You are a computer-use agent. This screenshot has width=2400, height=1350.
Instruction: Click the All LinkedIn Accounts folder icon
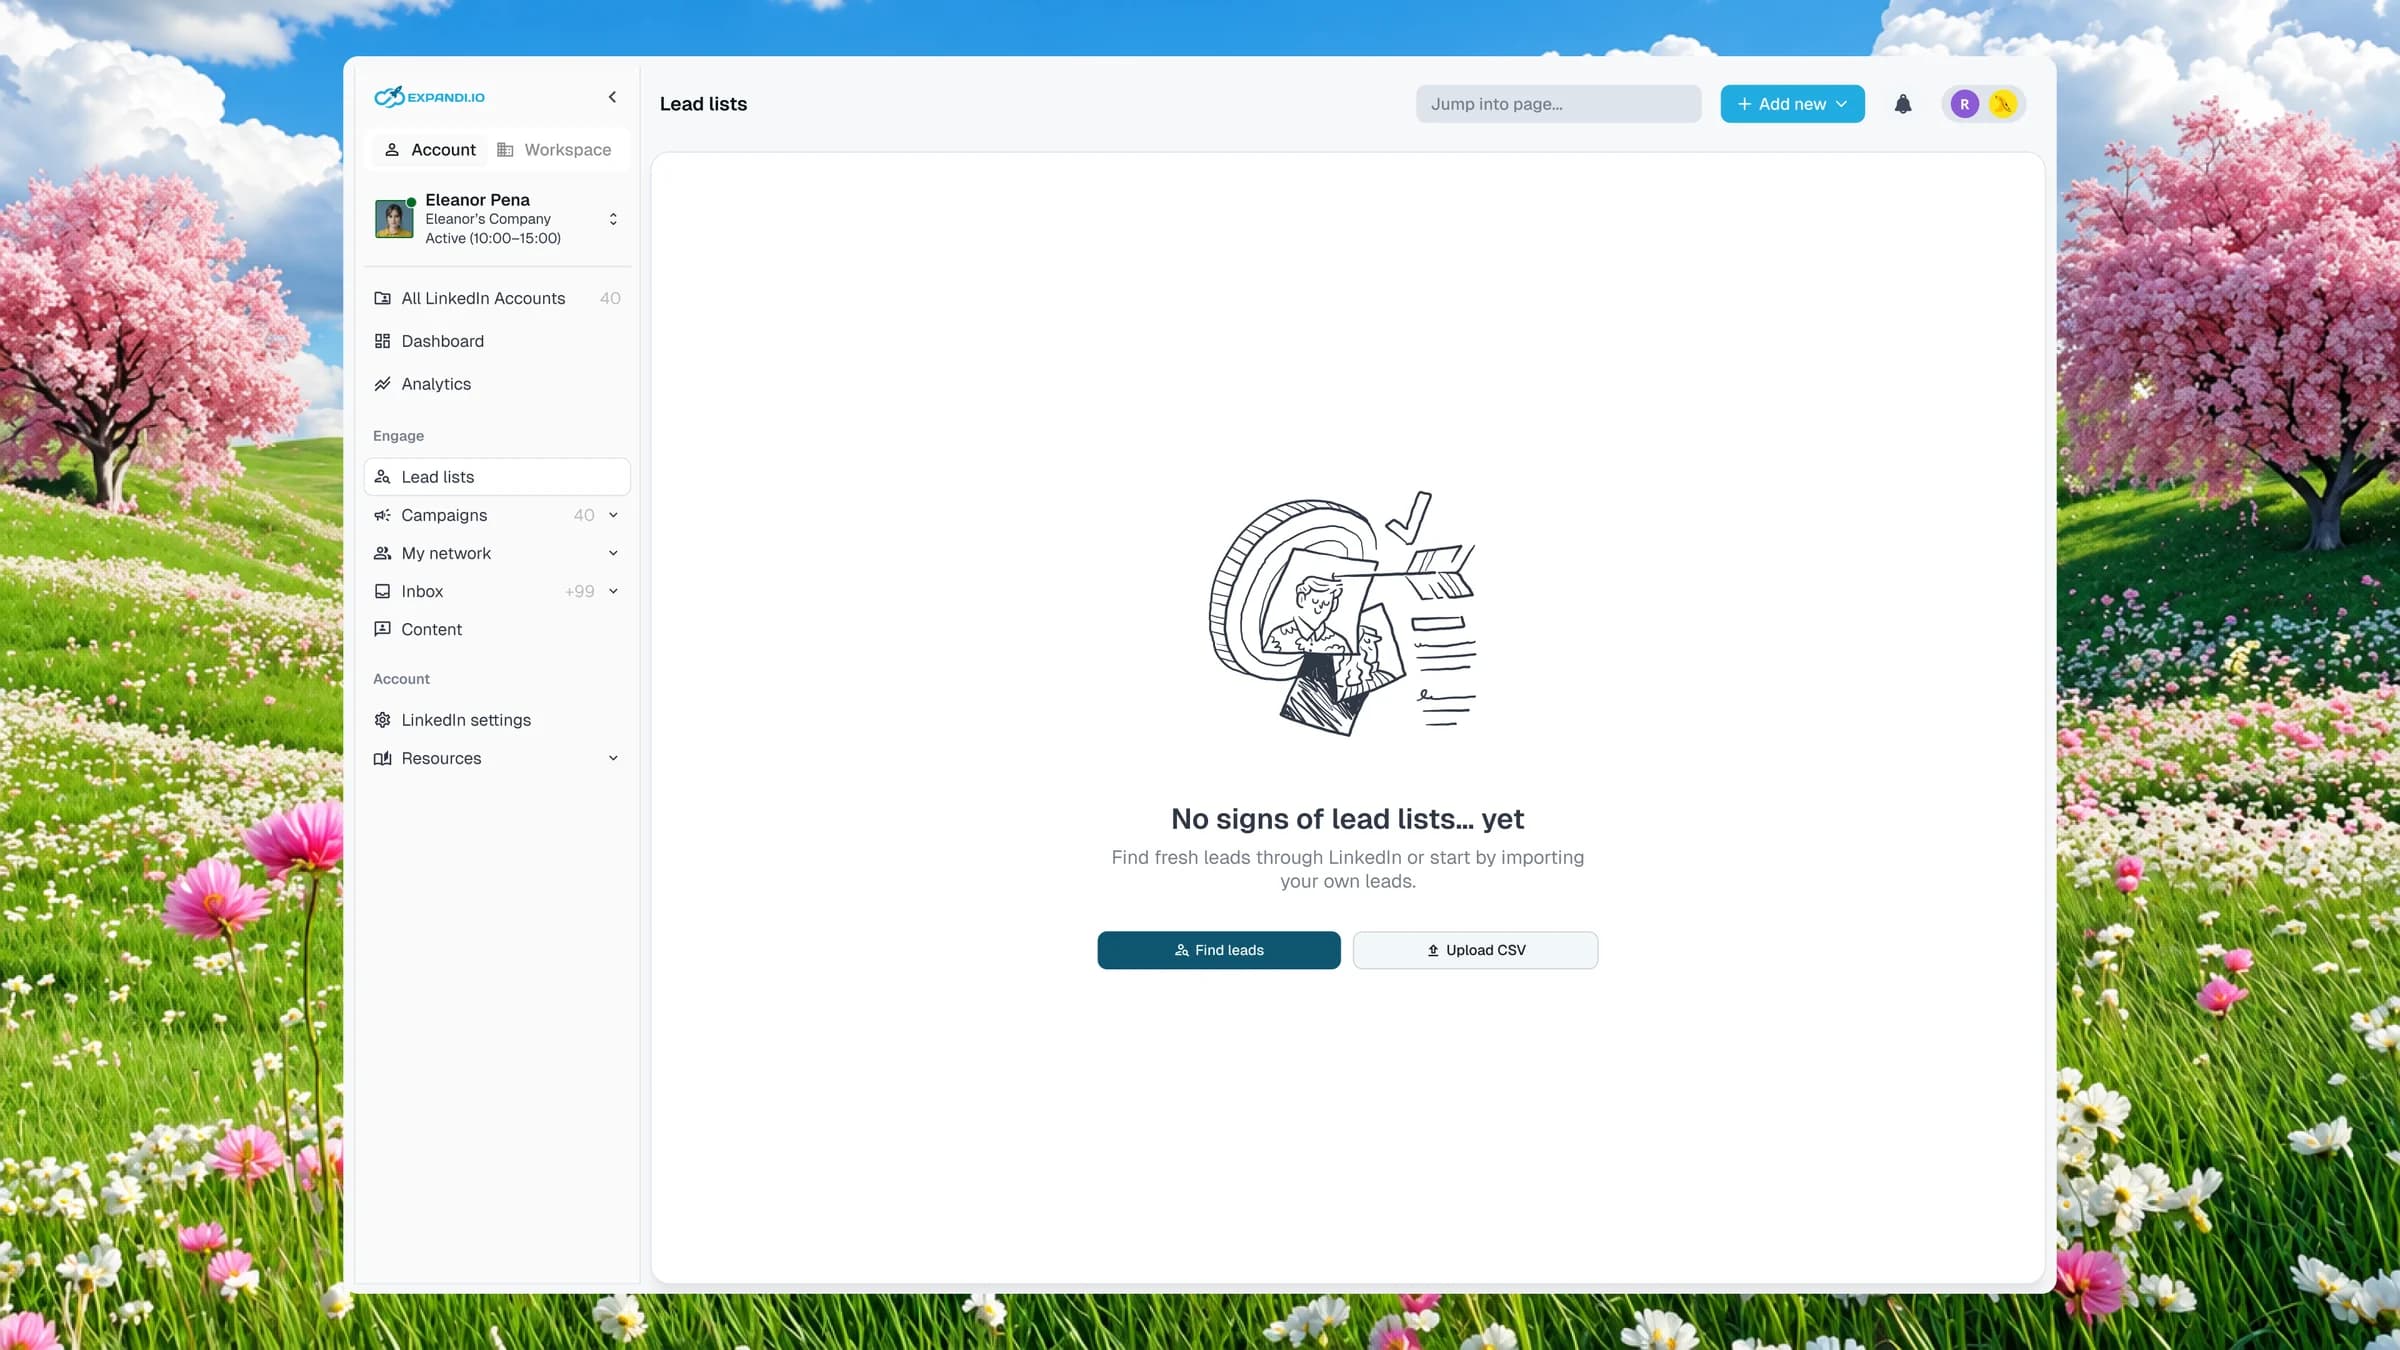pos(382,298)
